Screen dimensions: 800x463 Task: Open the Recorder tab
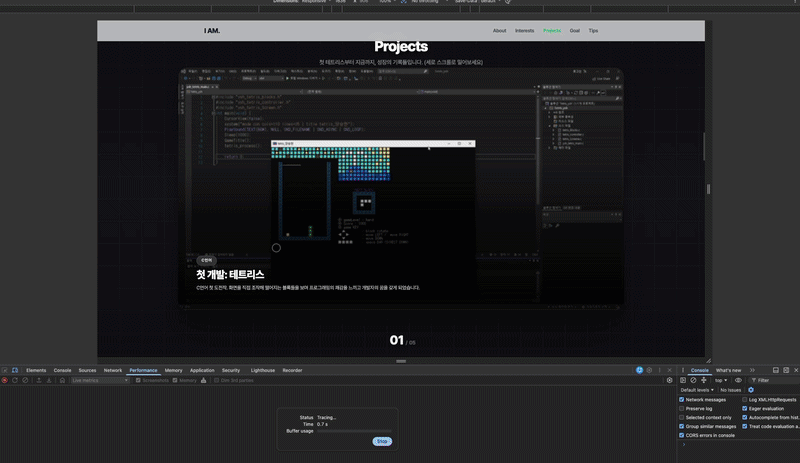(x=292, y=370)
